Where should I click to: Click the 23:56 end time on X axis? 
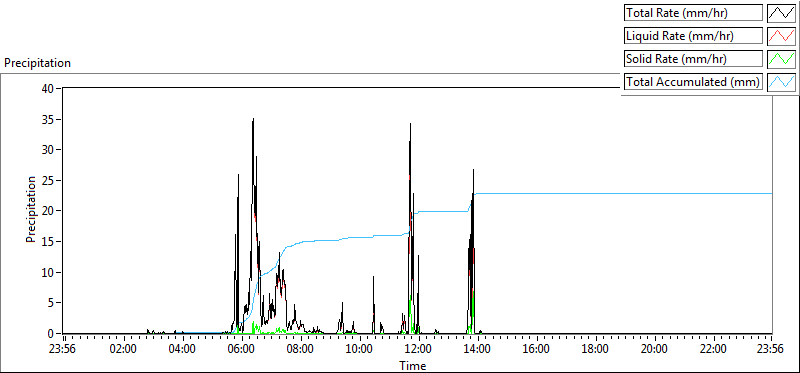tap(771, 349)
